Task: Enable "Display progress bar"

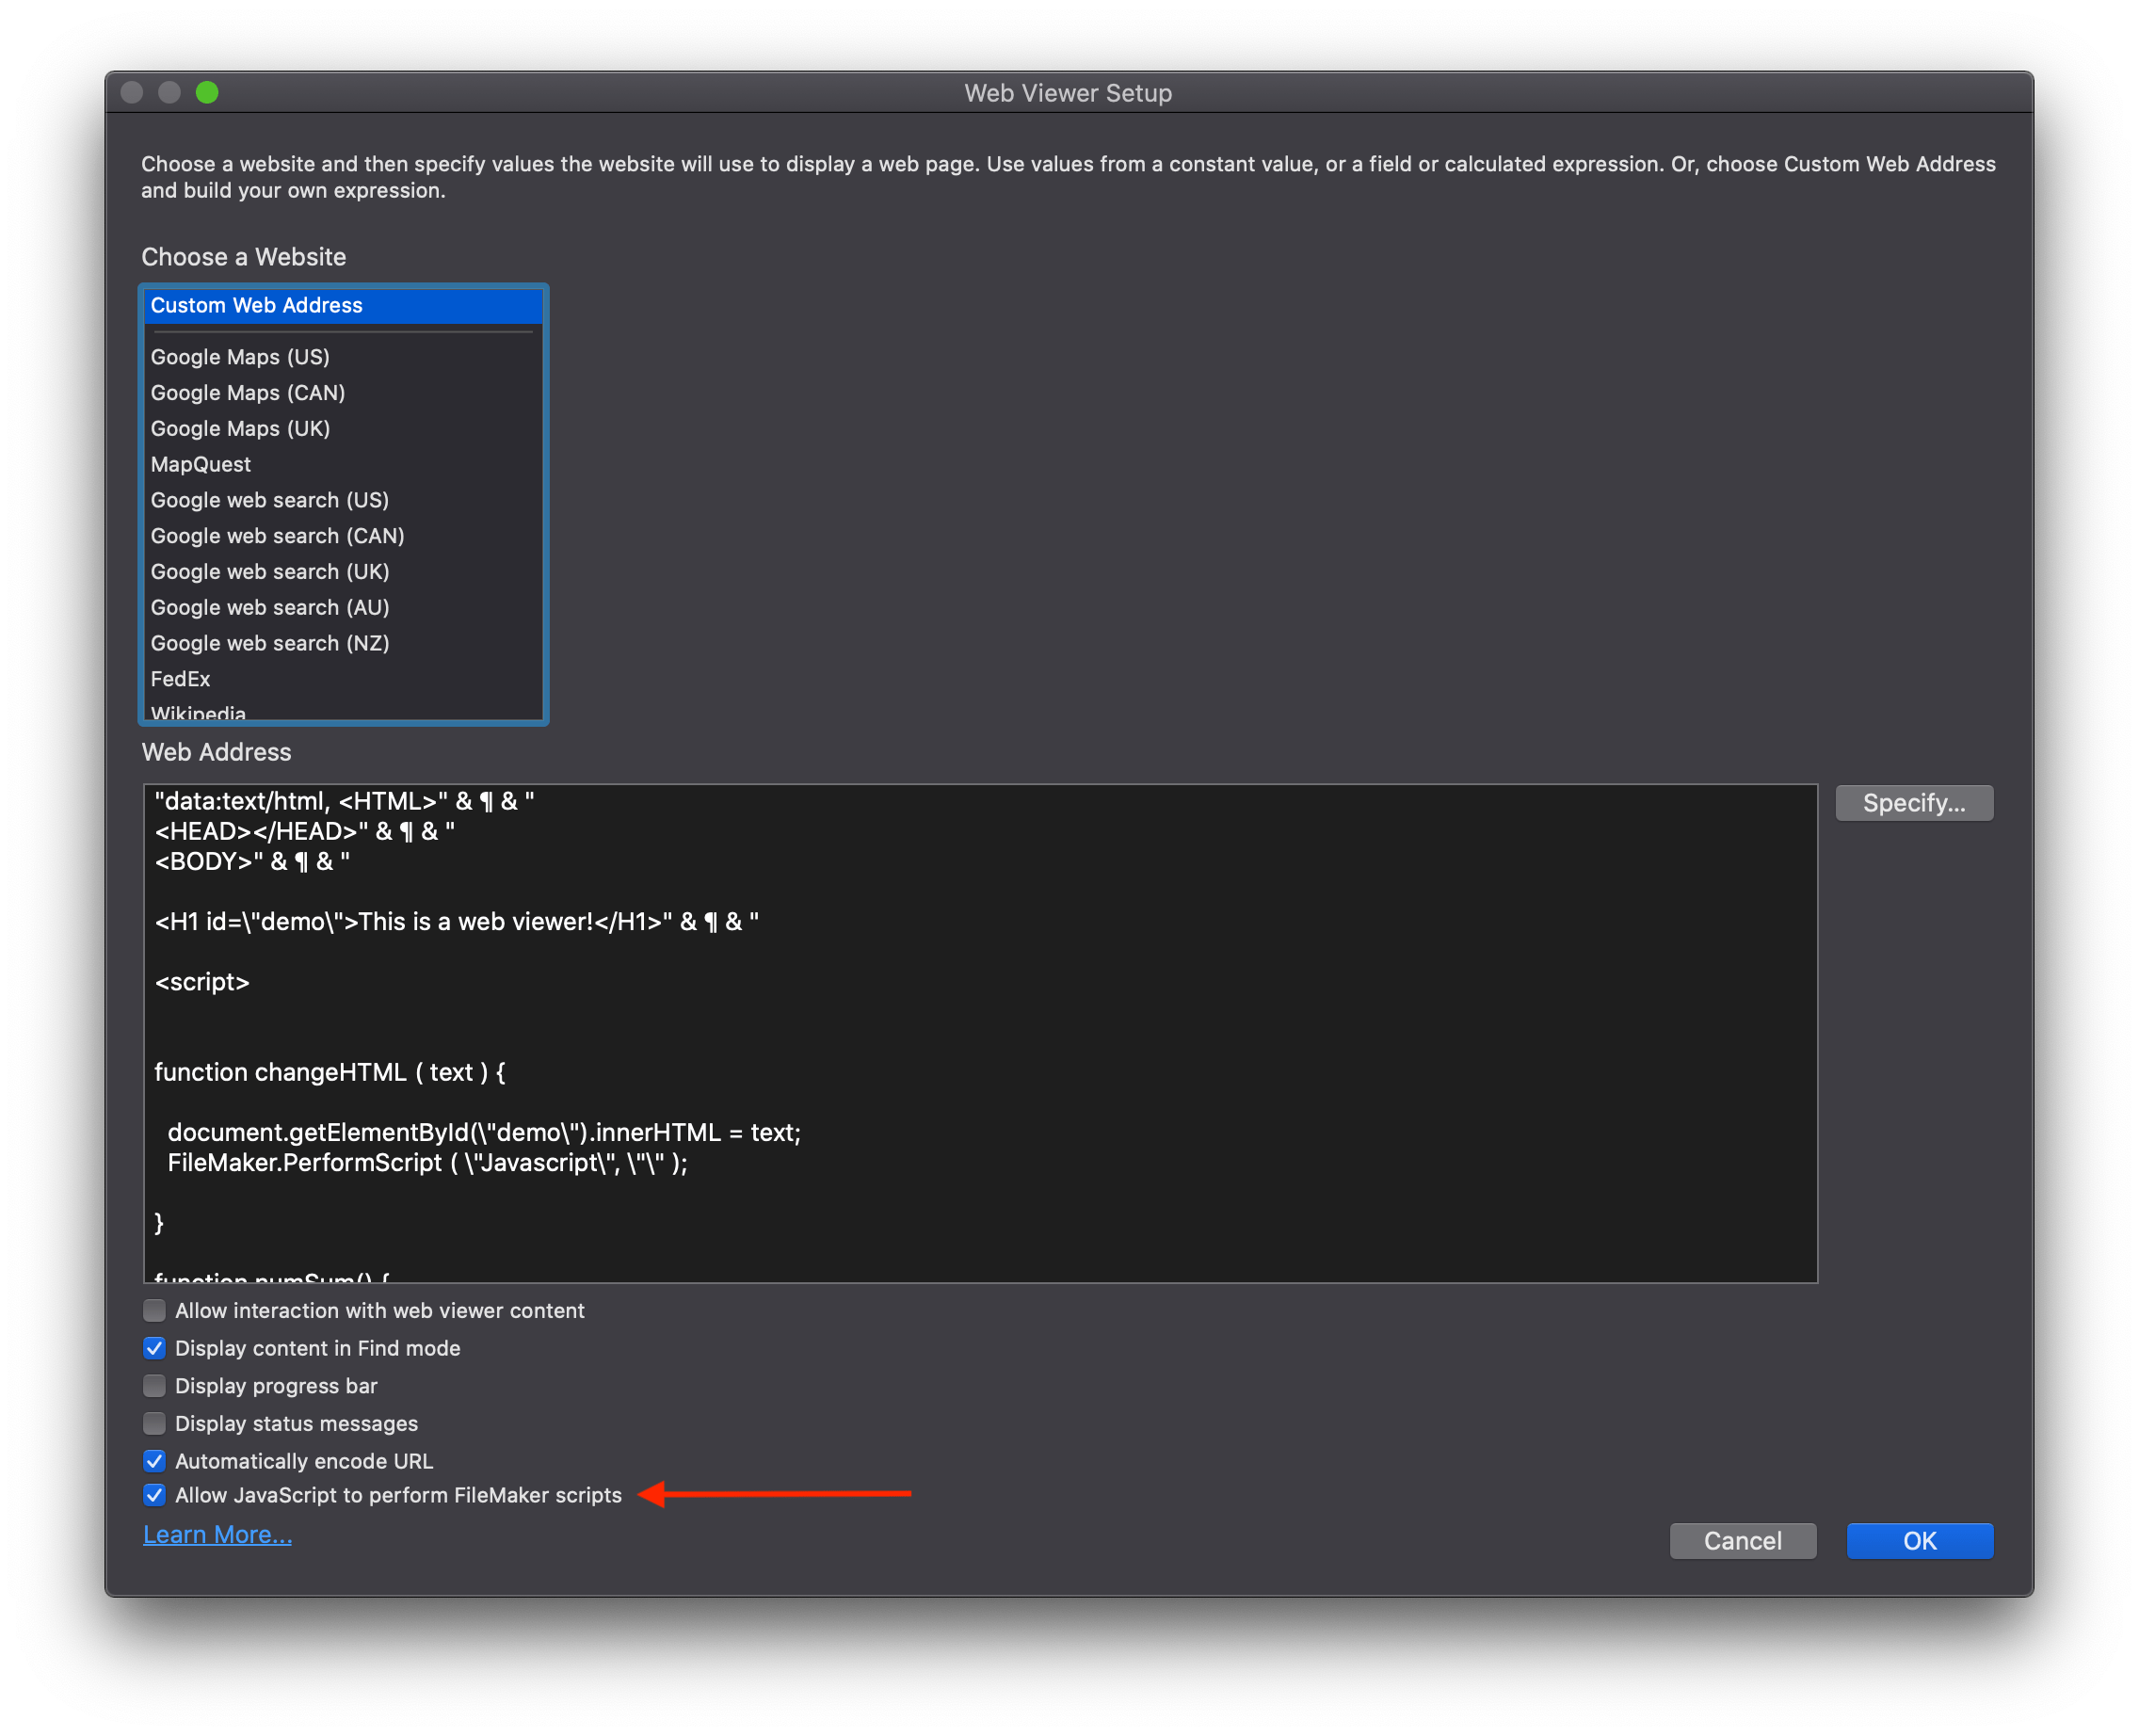Action: point(155,1386)
